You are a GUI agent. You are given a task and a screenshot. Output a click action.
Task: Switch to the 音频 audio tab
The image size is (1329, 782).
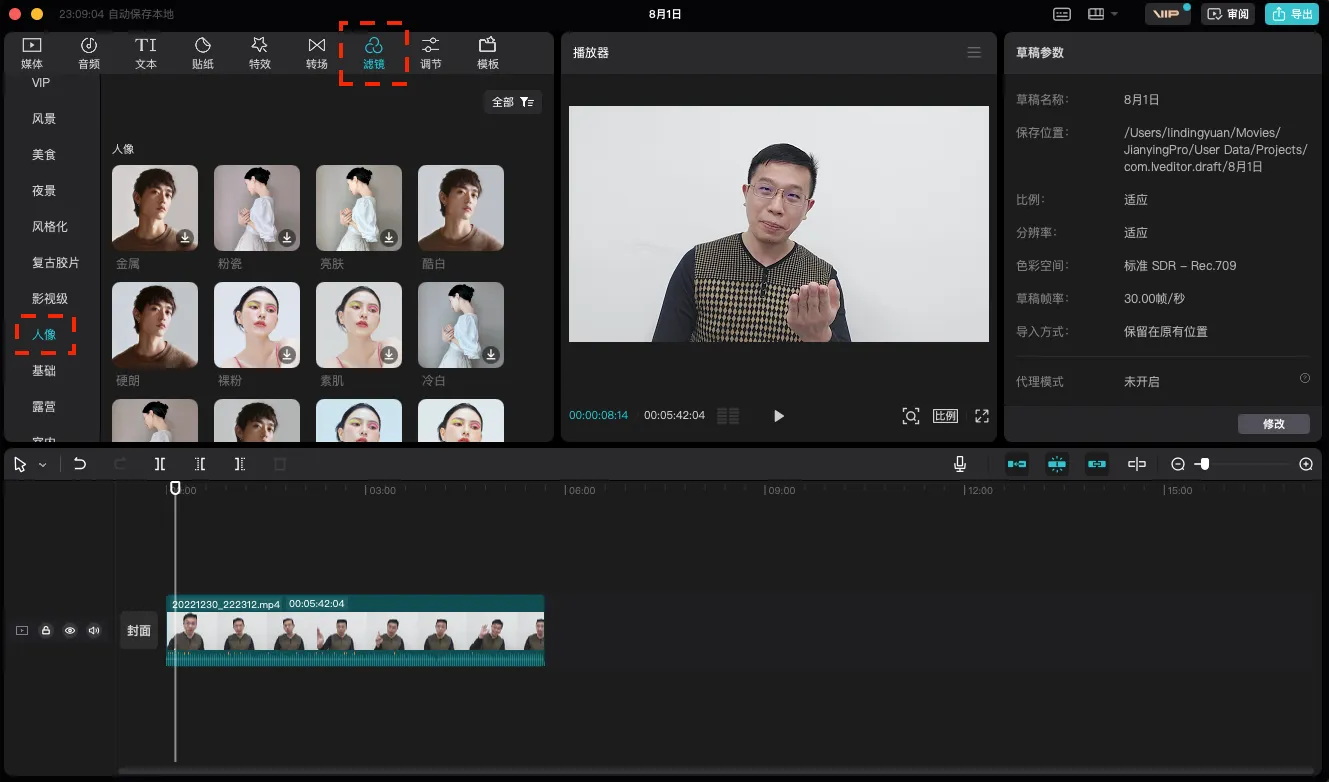click(89, 53)
